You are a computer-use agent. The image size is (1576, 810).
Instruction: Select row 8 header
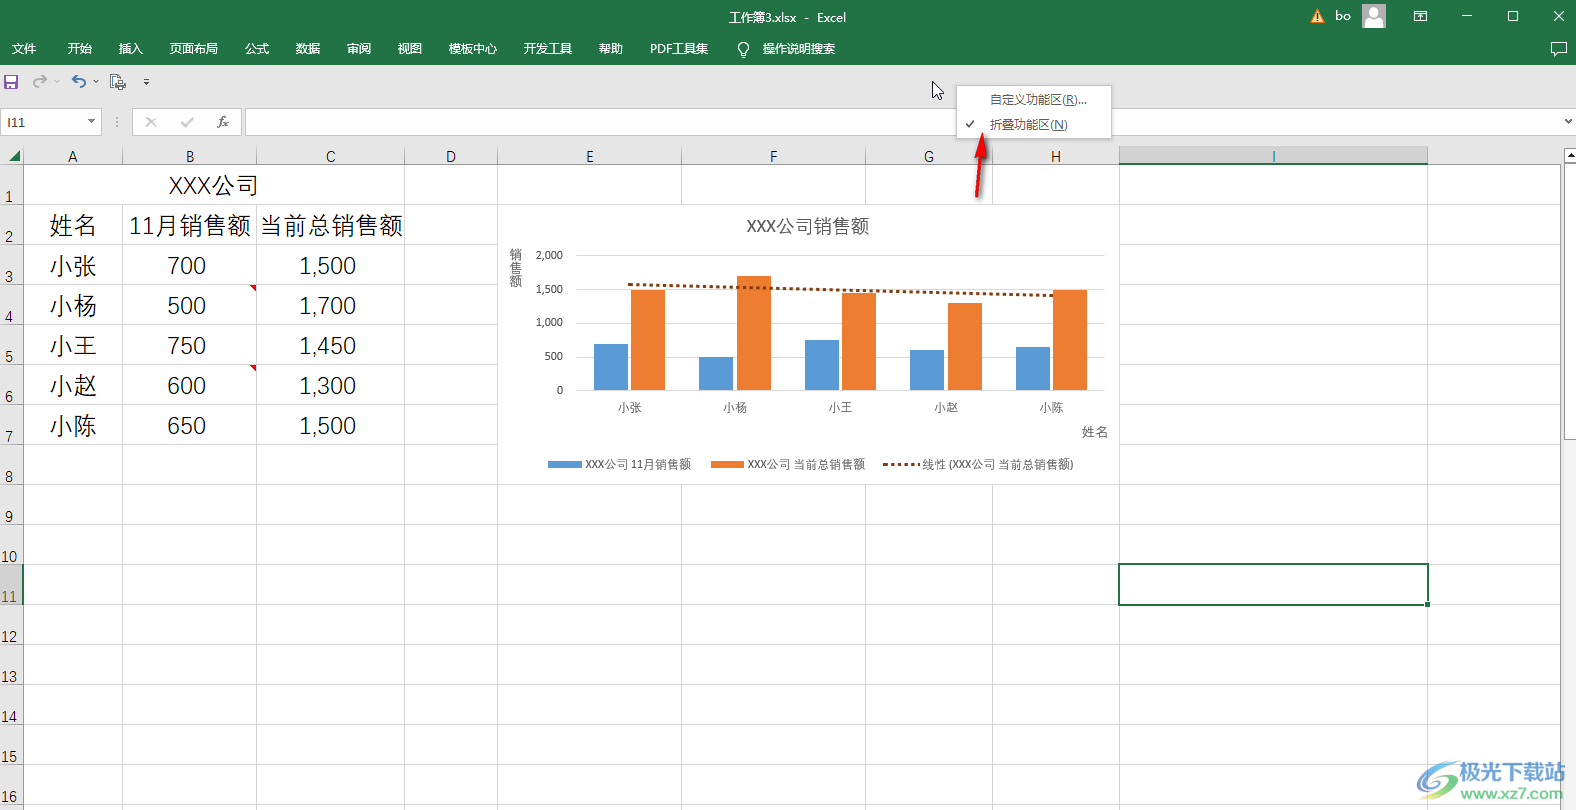pos(11,465)
